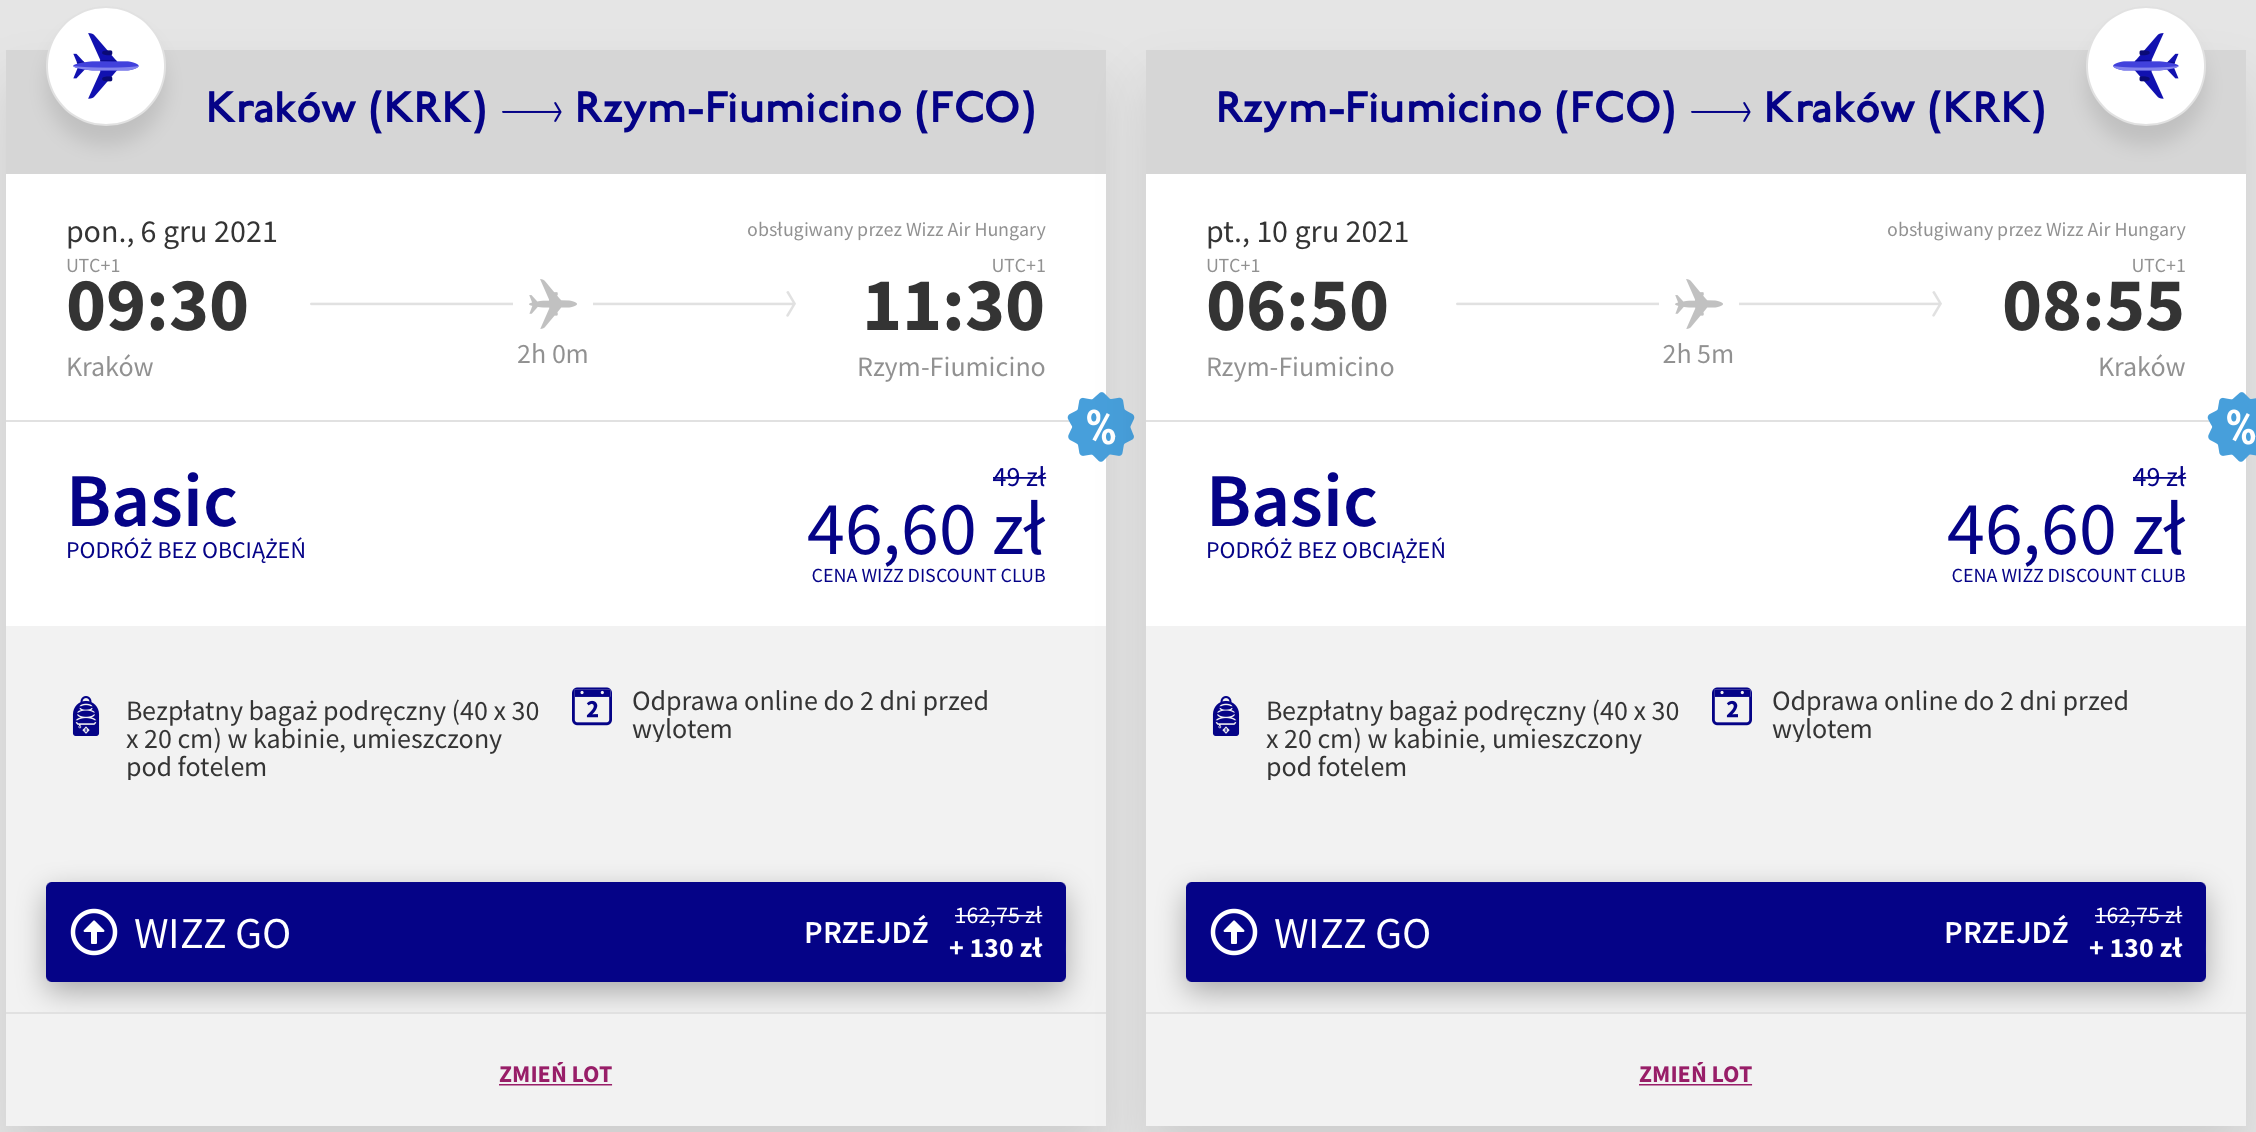Upgrade return flight via PRZEJDŹ +130 zł
Viewport: 2256px width, 1132px height.
(x=2062, y=932)
